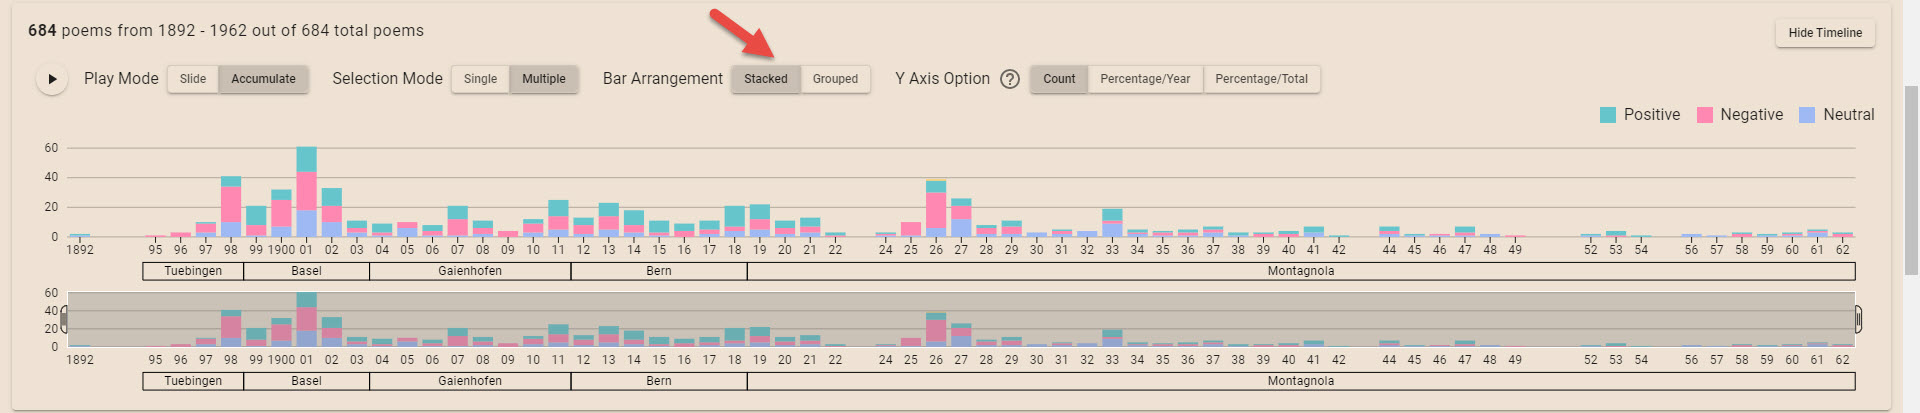The width and height of the screenshot is (1920, 413).
Task: Toggle the Positive legend swatch
Action: tap(1608, 115)
